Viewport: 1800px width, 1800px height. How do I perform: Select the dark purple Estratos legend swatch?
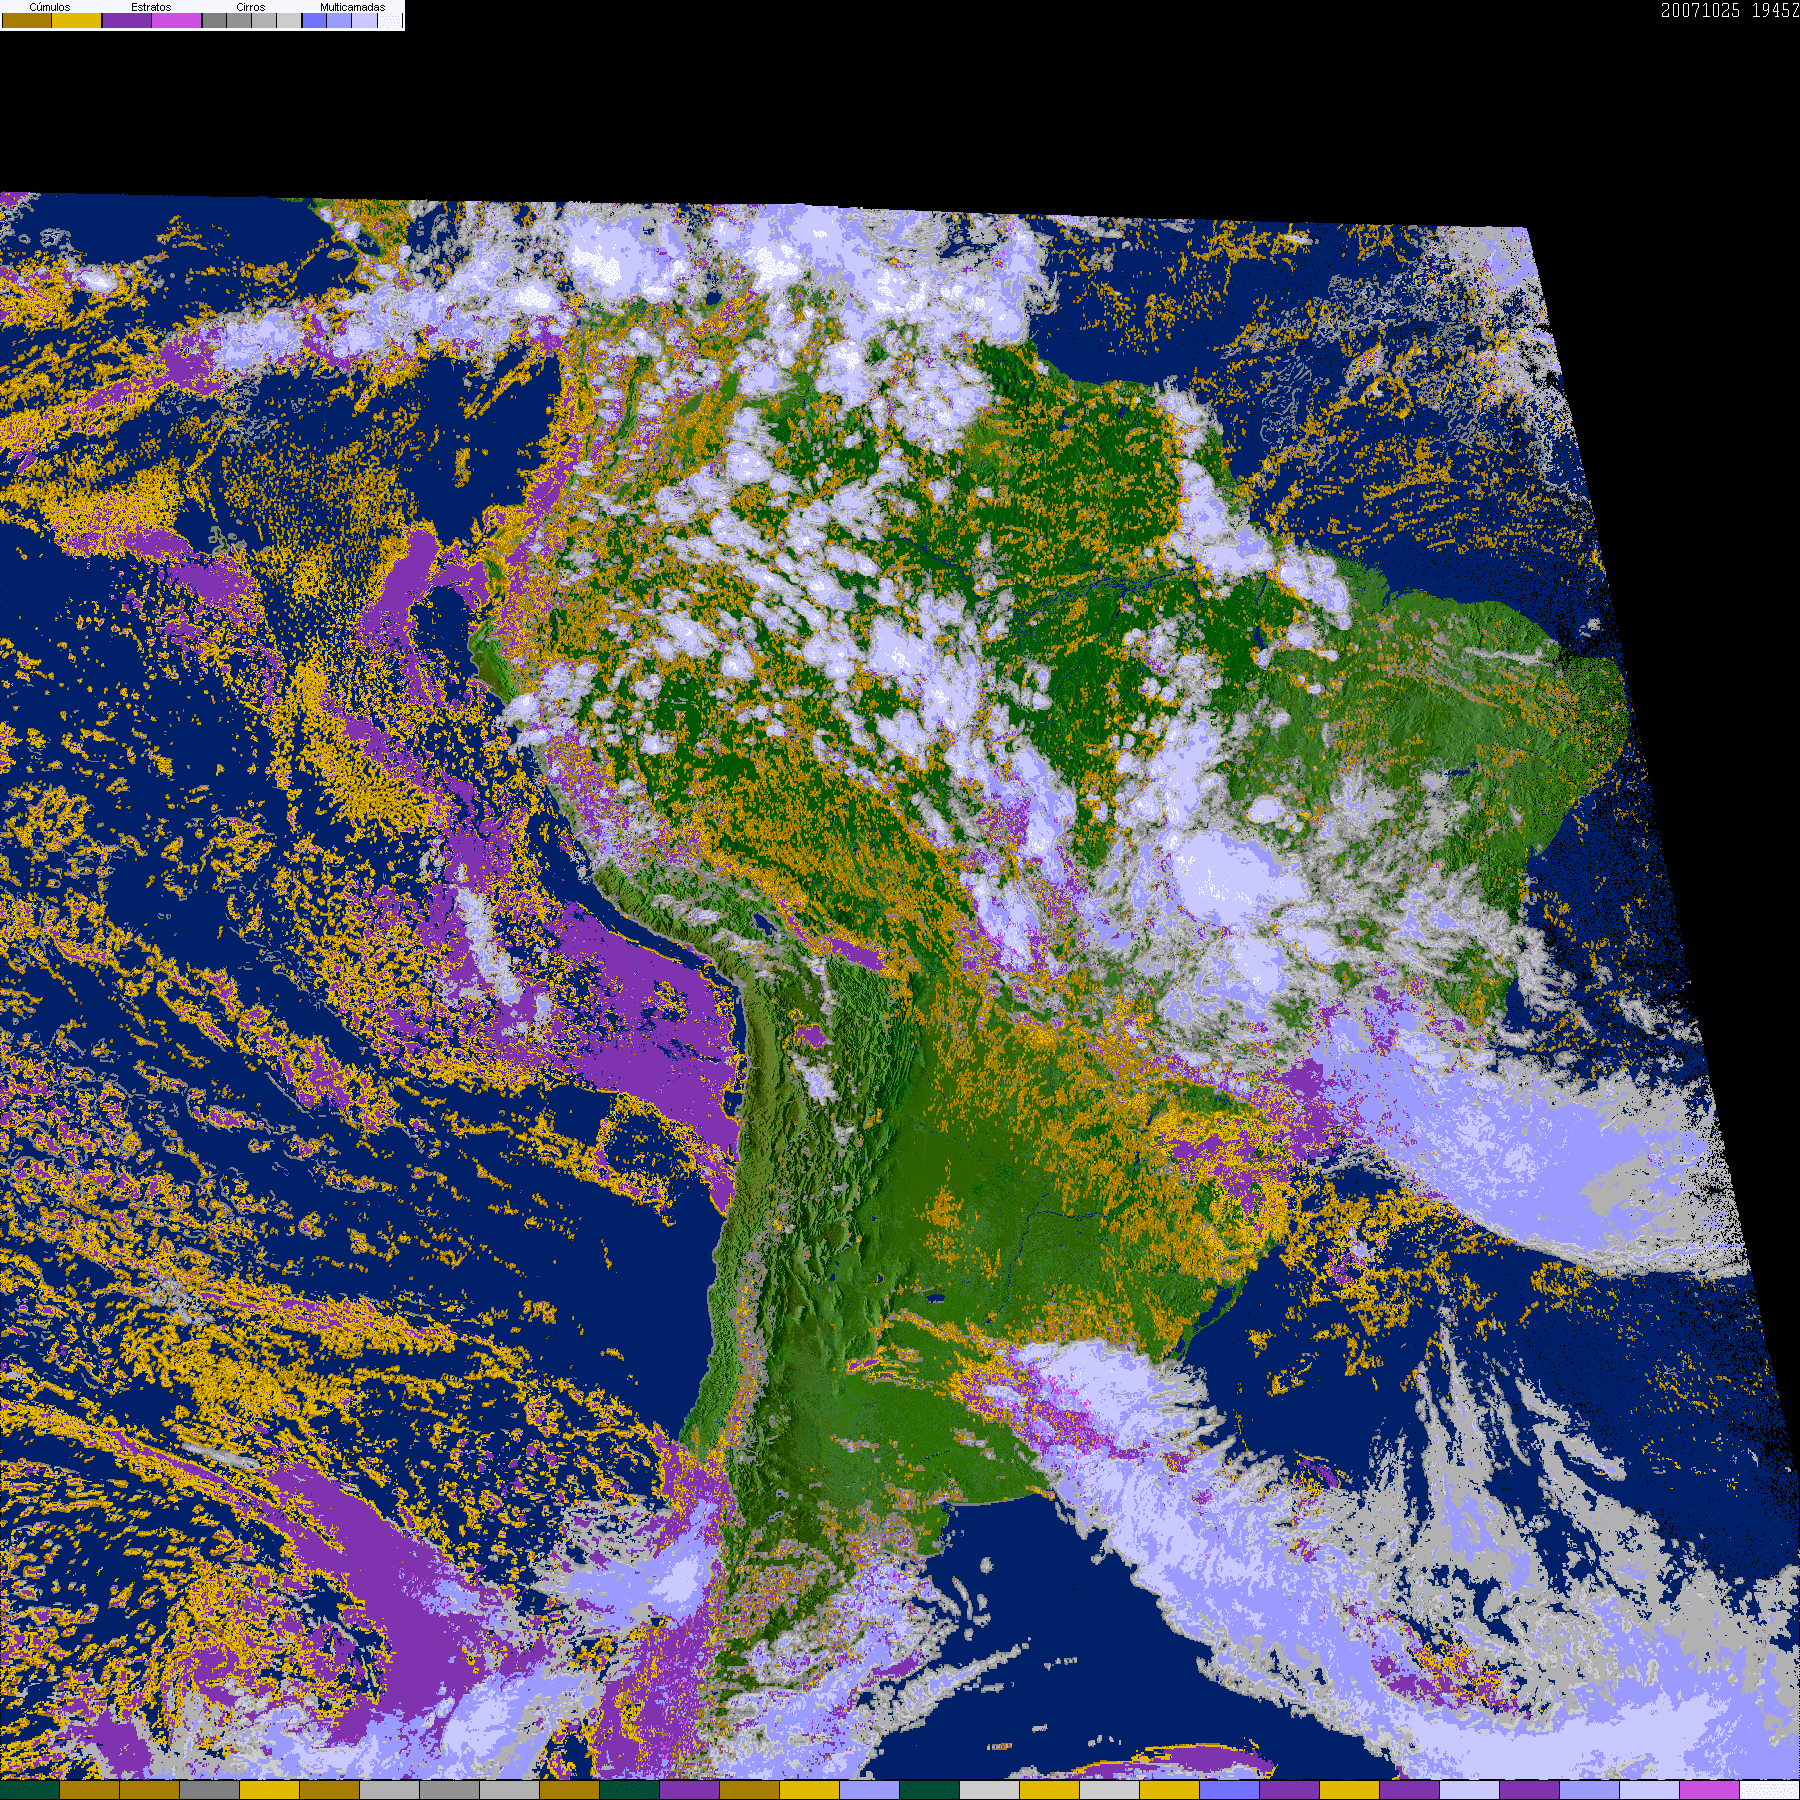click(127, 20)
